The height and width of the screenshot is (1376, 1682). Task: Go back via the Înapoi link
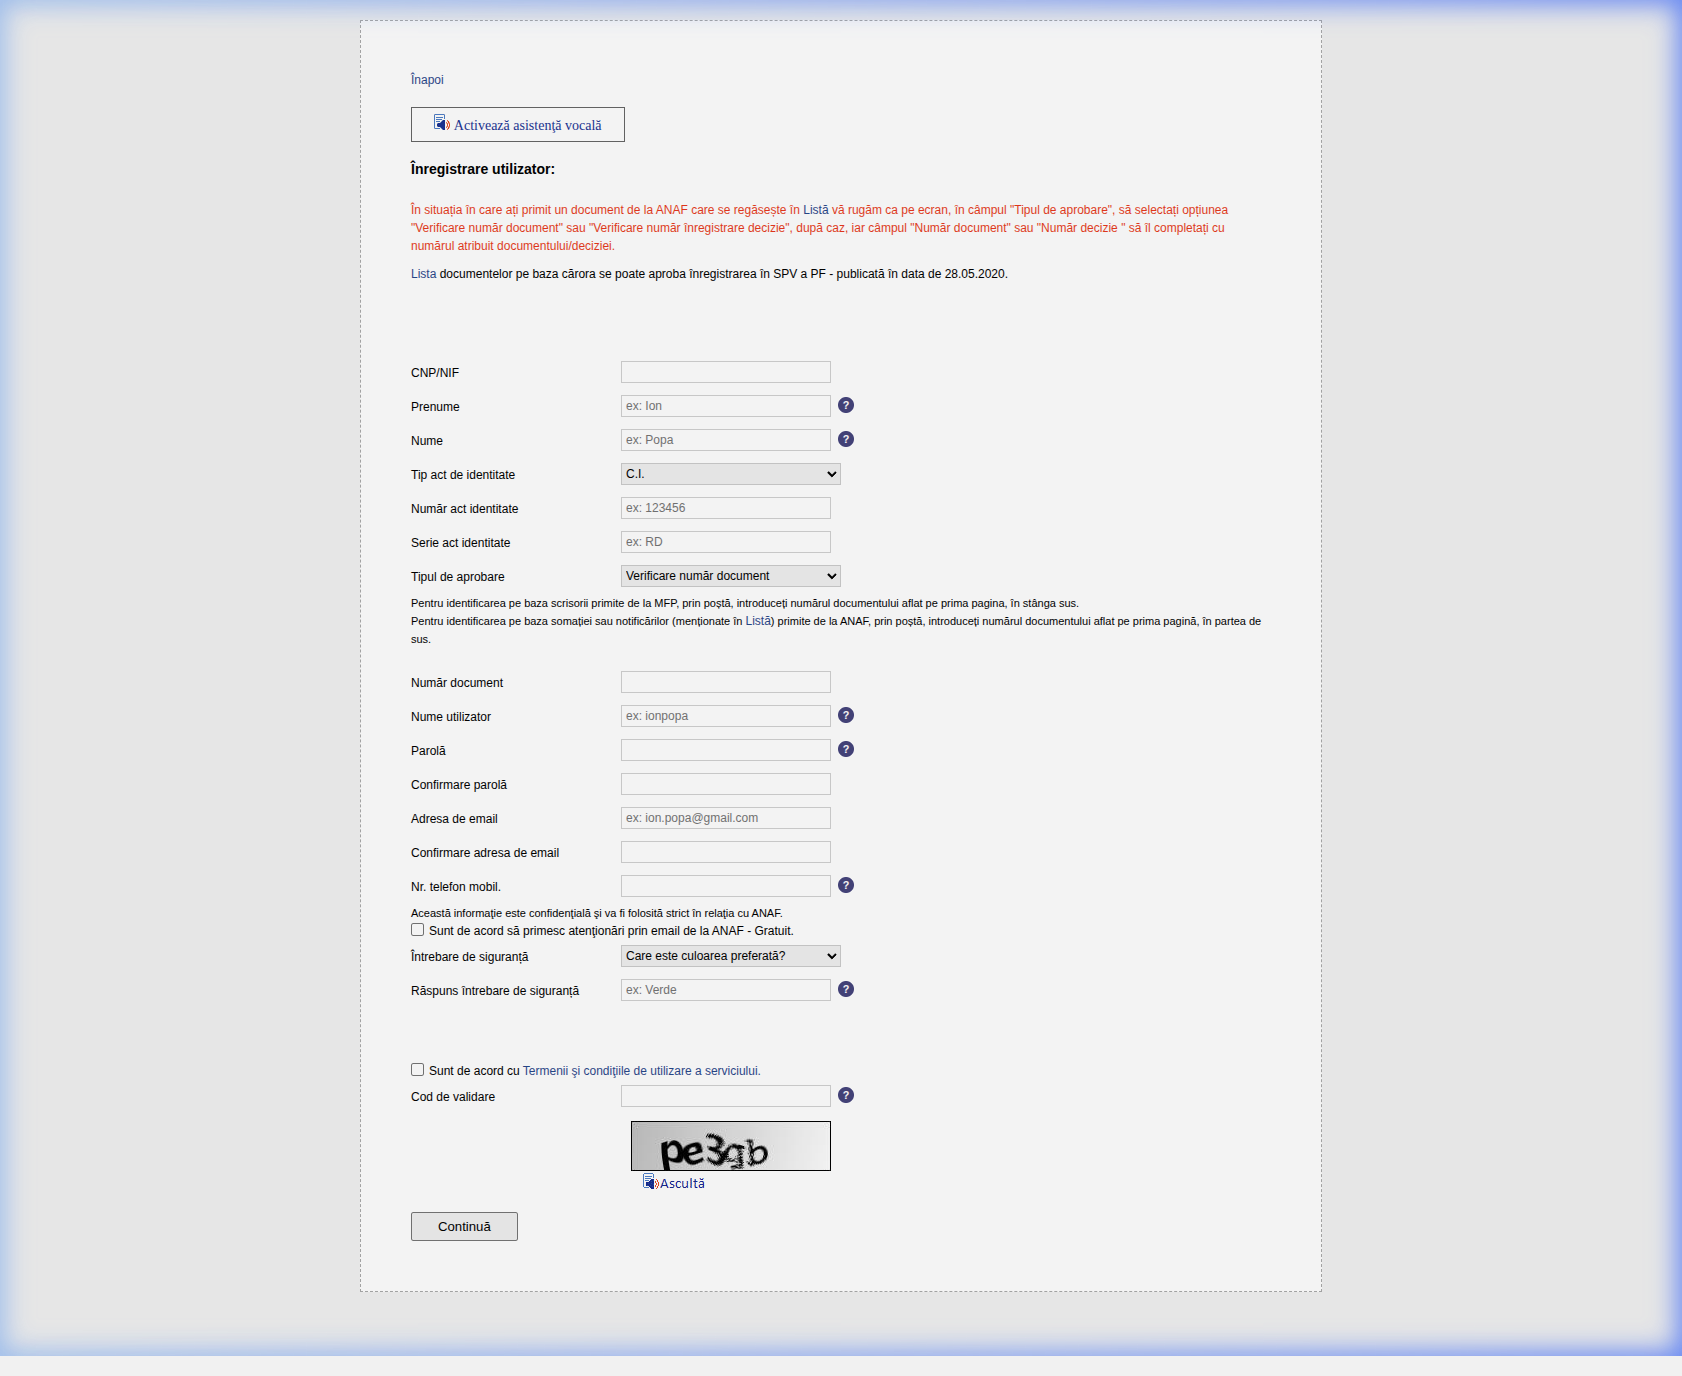pos(427,80)
